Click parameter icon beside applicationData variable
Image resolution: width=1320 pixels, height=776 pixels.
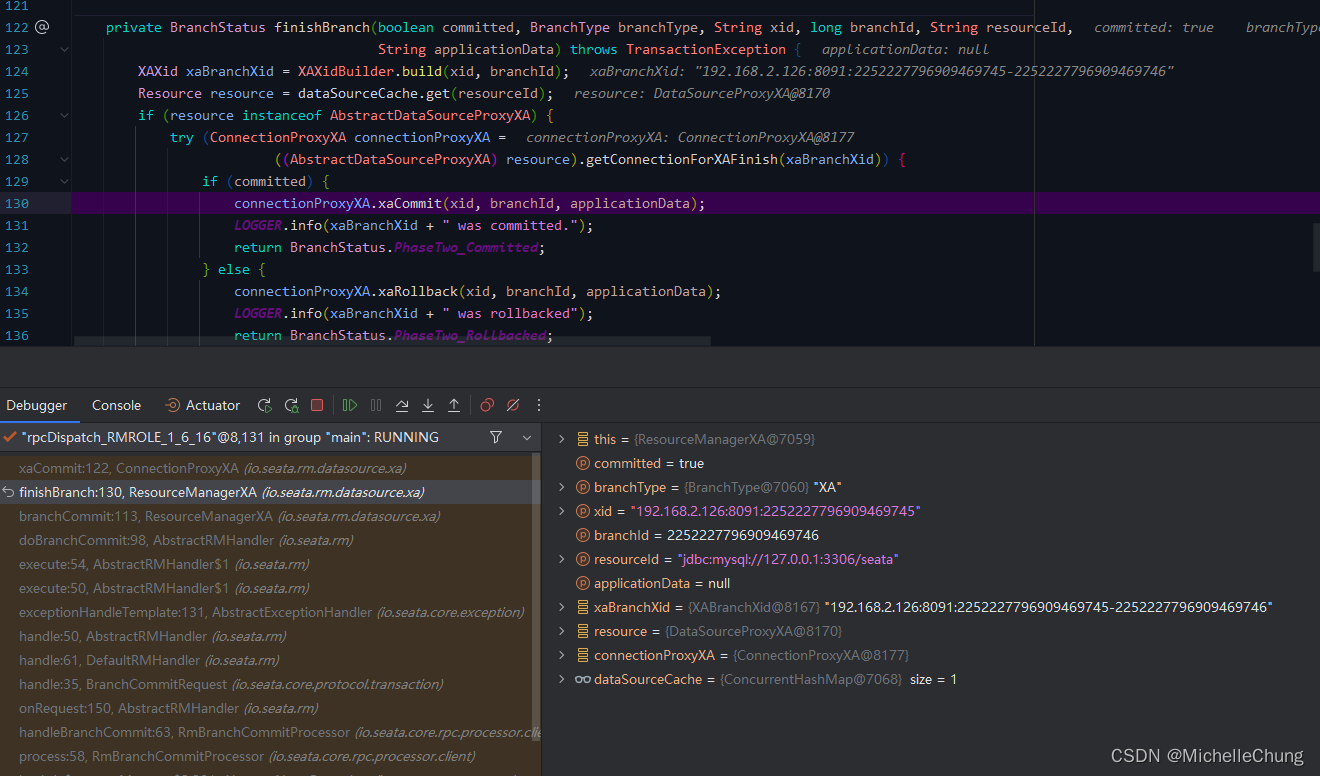(583, 583)
